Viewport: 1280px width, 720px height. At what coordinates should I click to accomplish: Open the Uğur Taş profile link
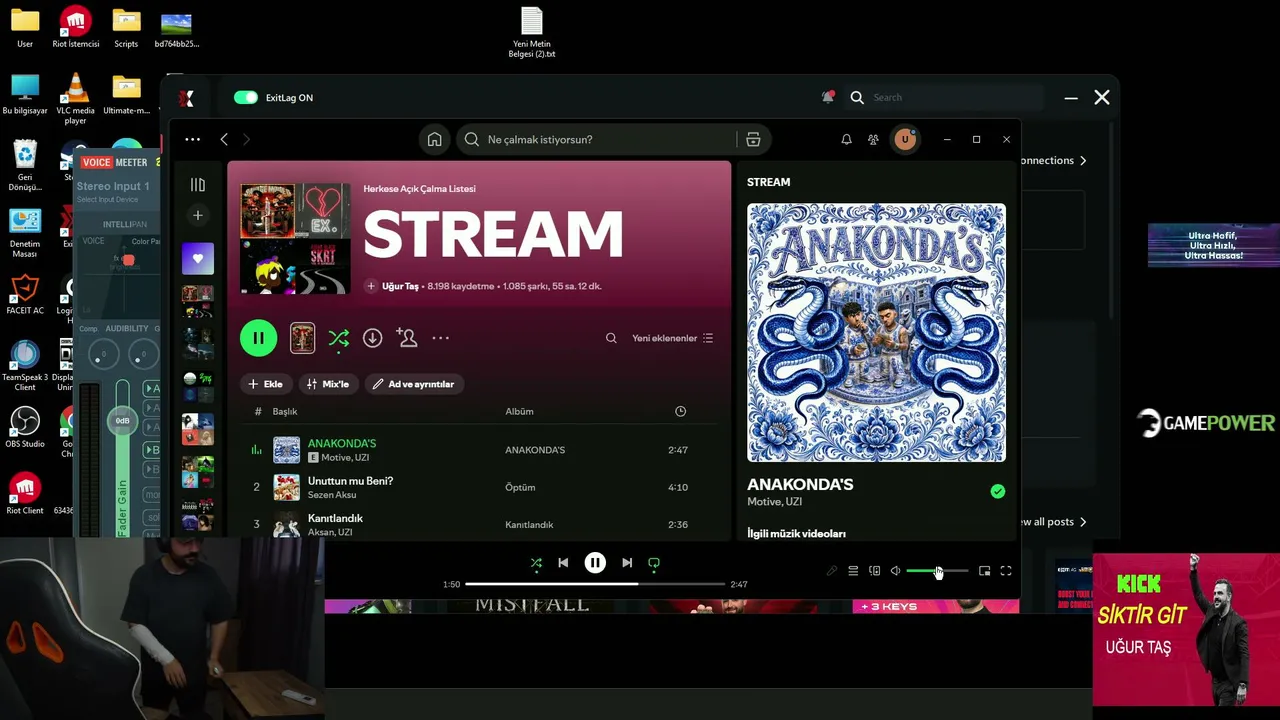tap(400, 286)
